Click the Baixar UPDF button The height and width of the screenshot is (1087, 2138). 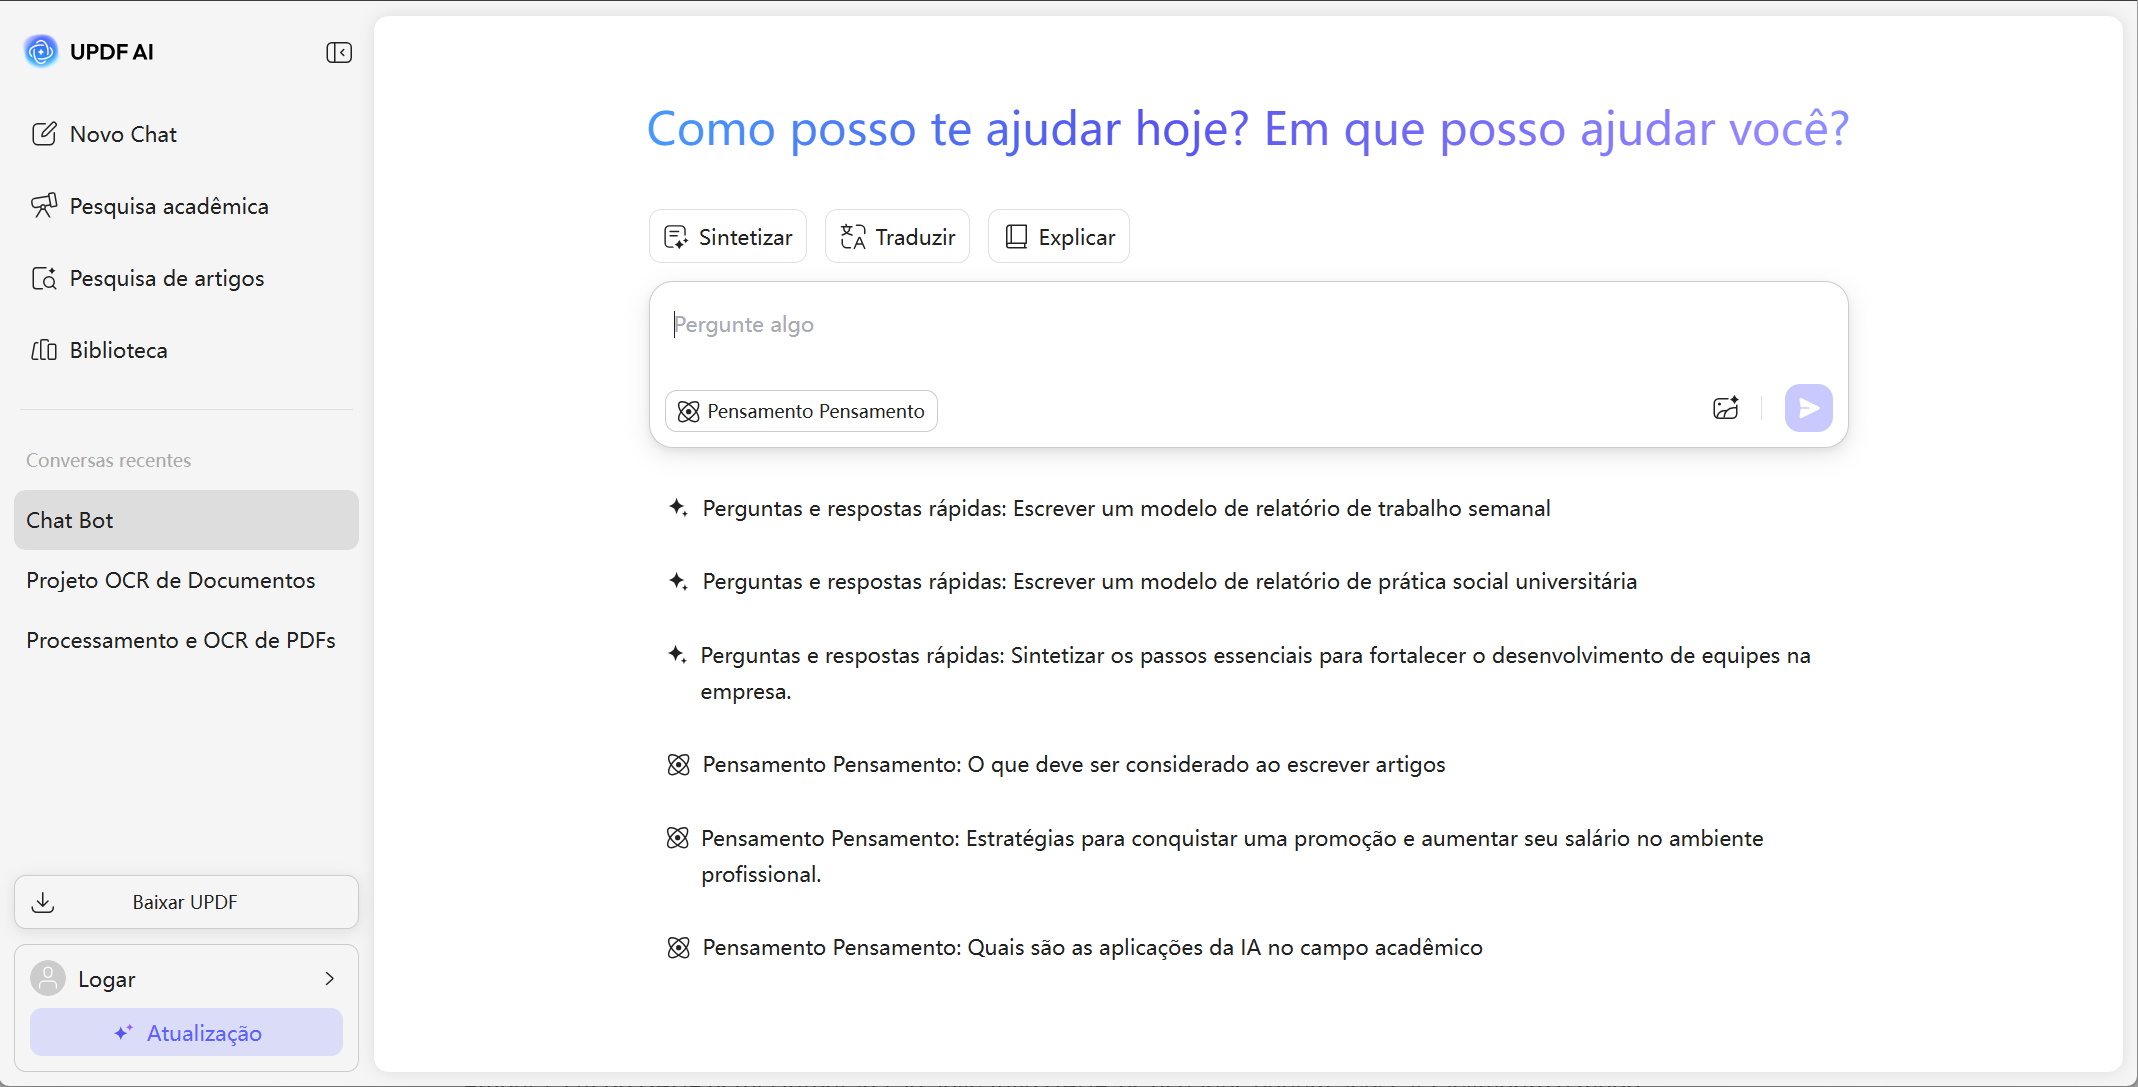(186, 902)
